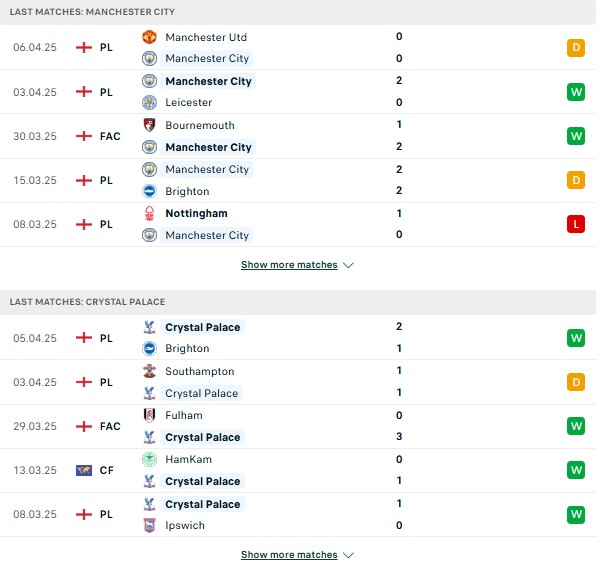600x577 pixels.
Task: Click the Bournemouth club crest
Action: click(x=149, y=125)
